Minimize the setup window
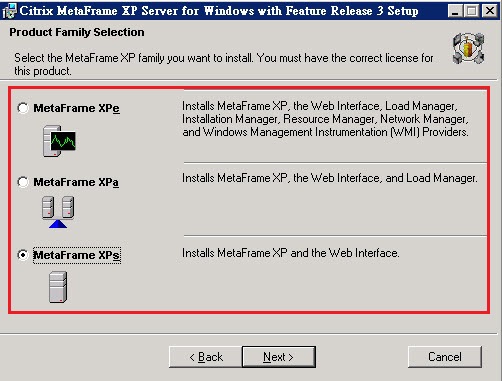This screenshot has width=502, height=381. 455,11
